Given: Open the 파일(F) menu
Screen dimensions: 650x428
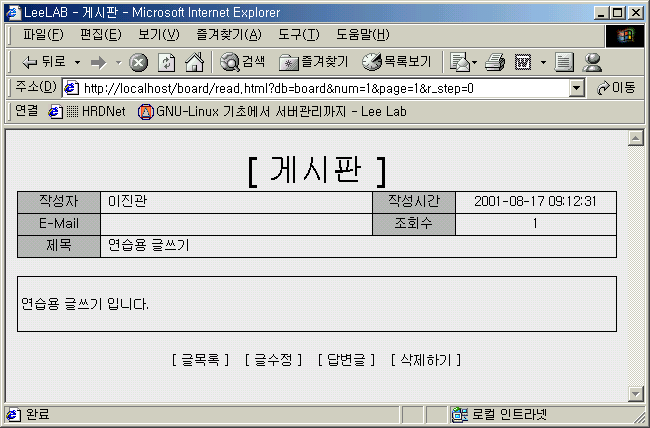Looking at the screenshot, I should click(43, 35).
